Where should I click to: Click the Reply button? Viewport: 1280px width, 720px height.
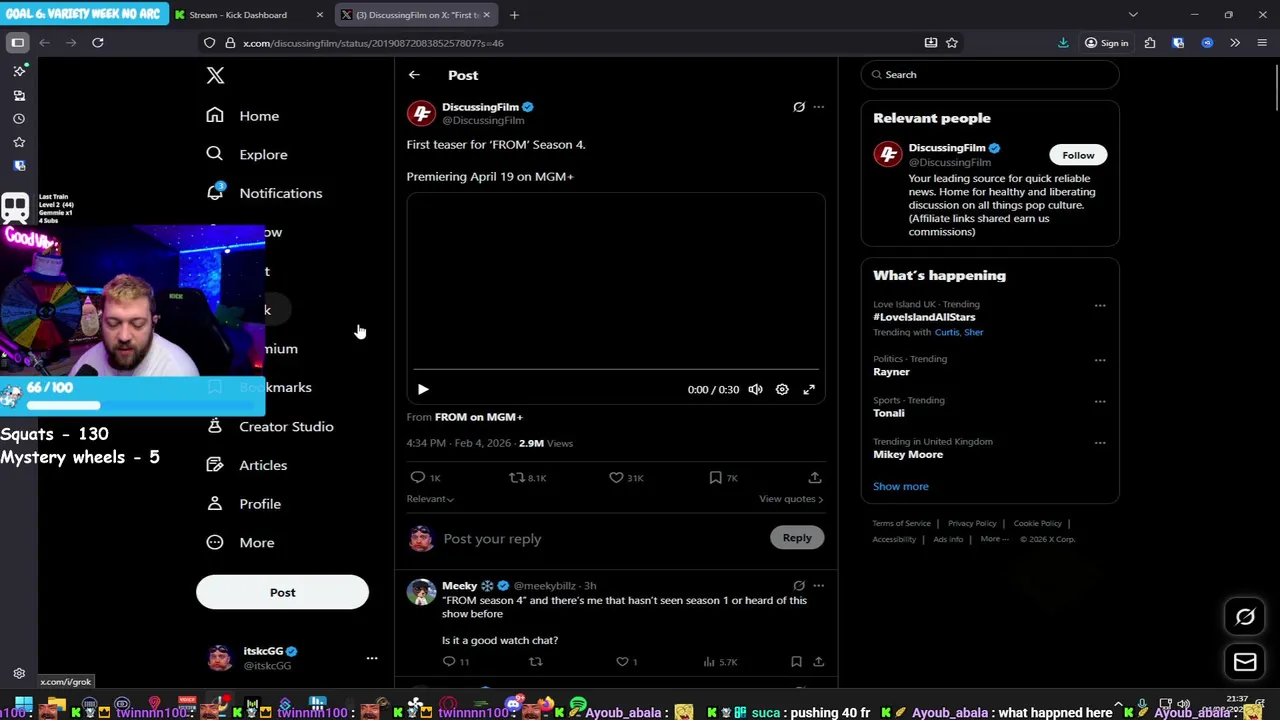pos(797,538)
